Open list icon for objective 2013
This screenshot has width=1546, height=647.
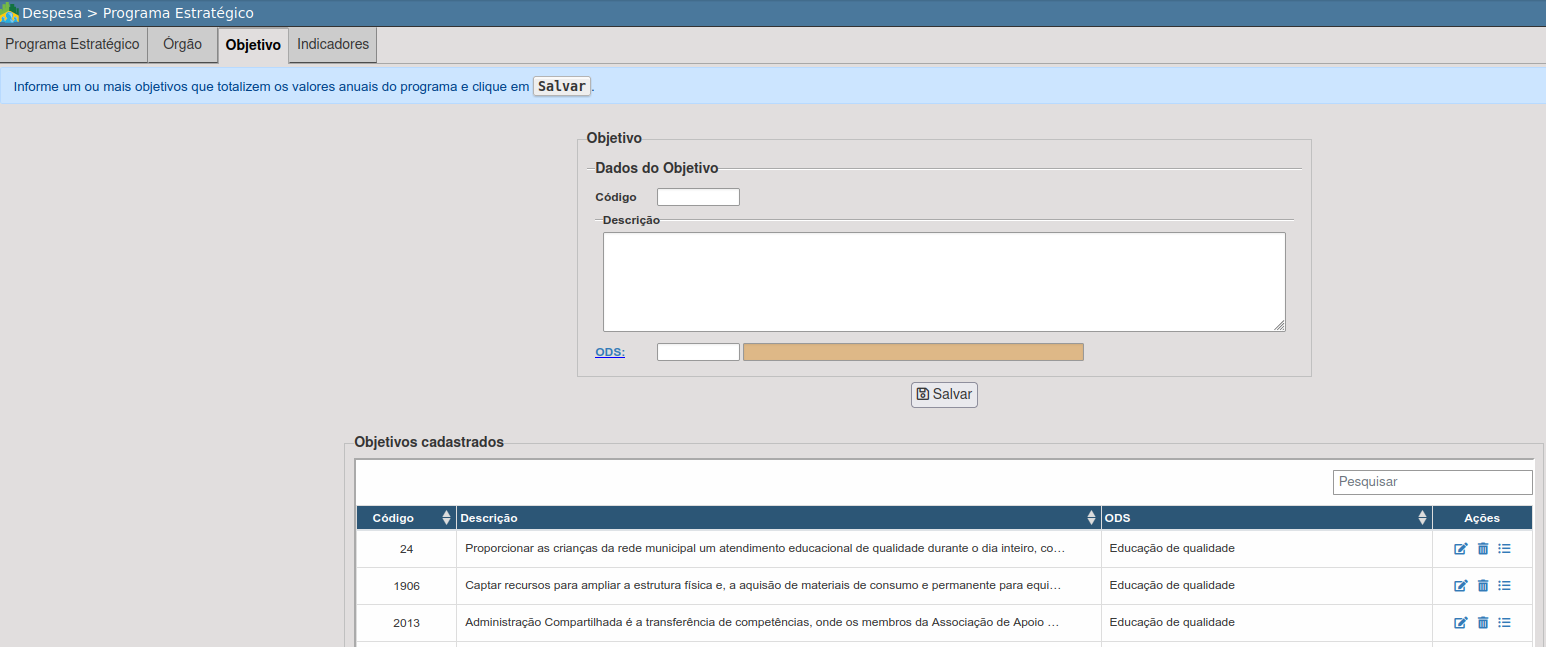[1504, 623]
